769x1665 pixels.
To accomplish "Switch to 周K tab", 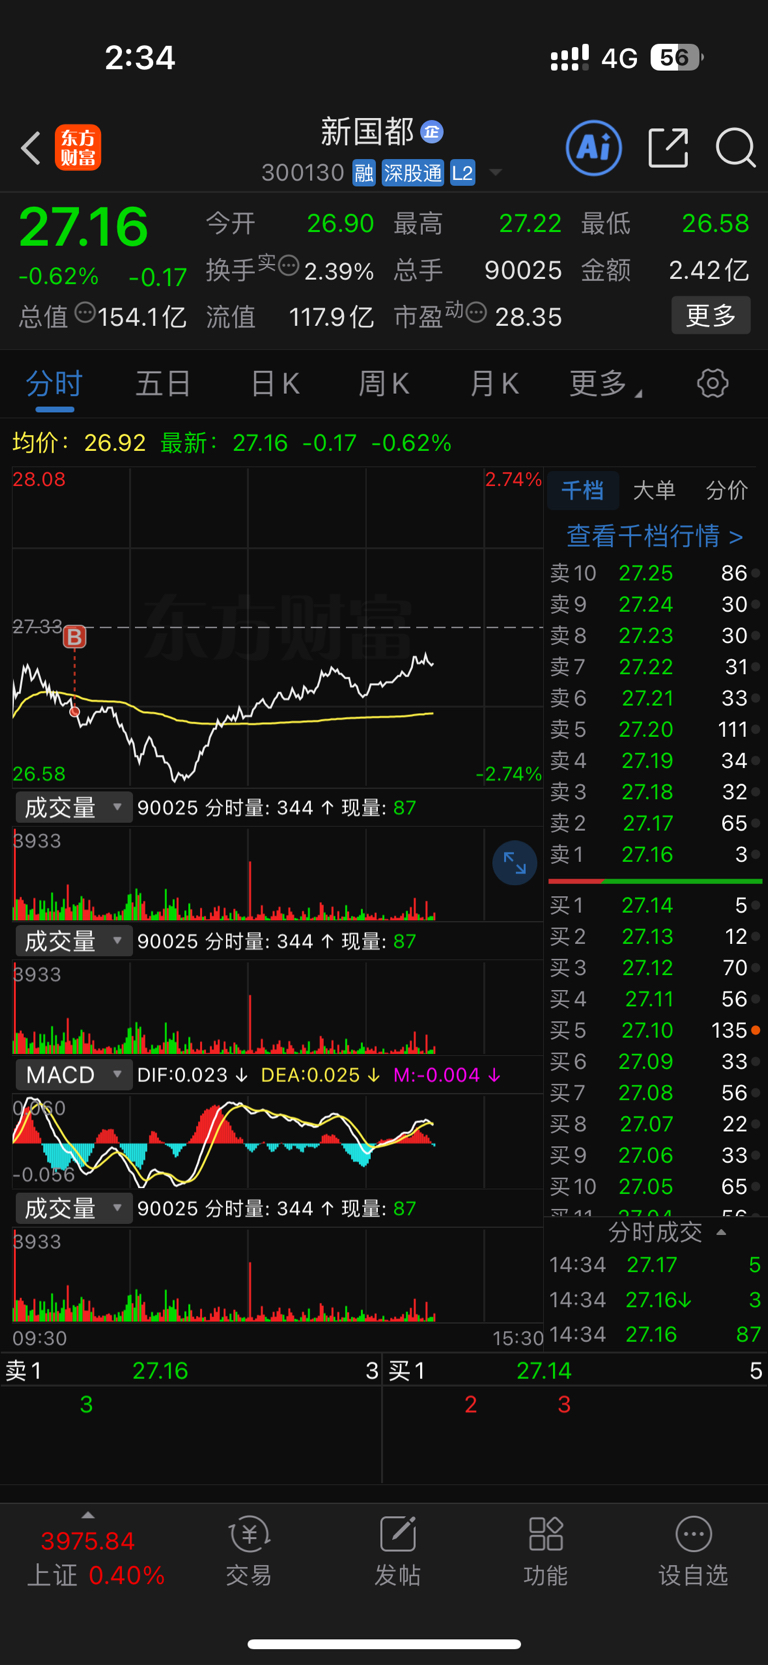I will coord(384,383).
